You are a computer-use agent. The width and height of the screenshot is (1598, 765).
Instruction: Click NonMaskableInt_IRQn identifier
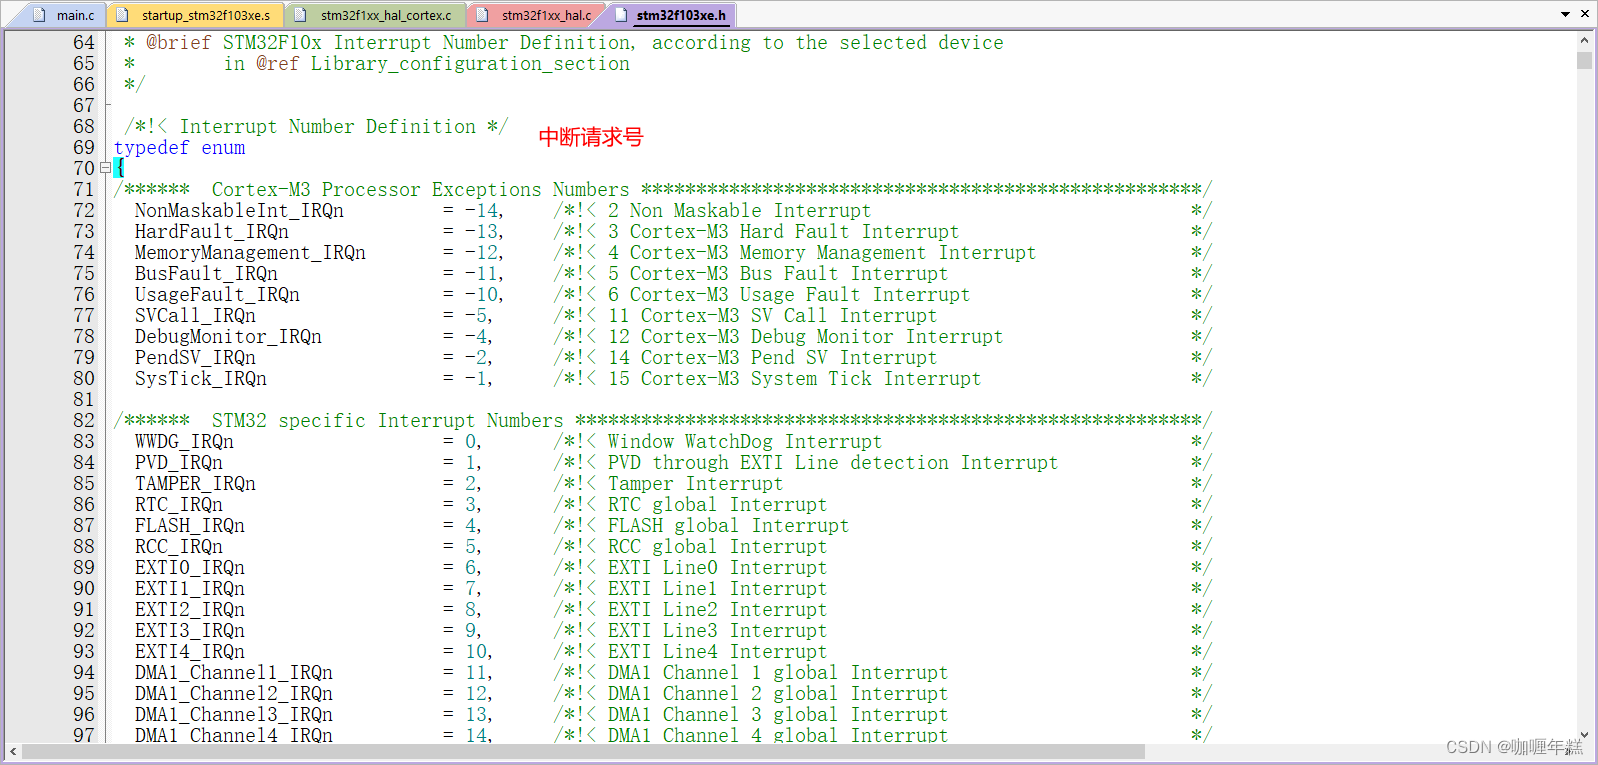point(239,211)
